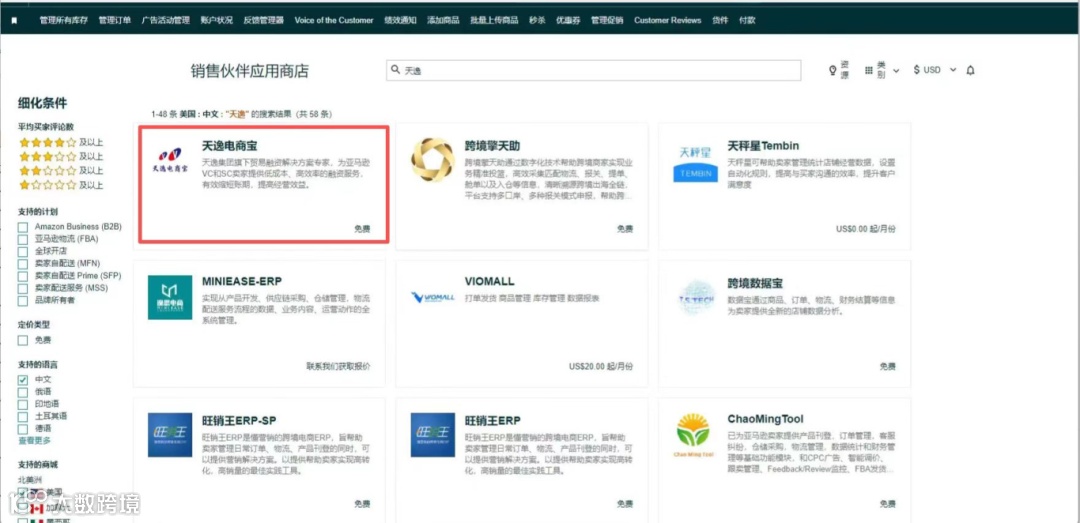Open 付款 menu item
This screenshot has width=1080, height=523.
(747, 21)
